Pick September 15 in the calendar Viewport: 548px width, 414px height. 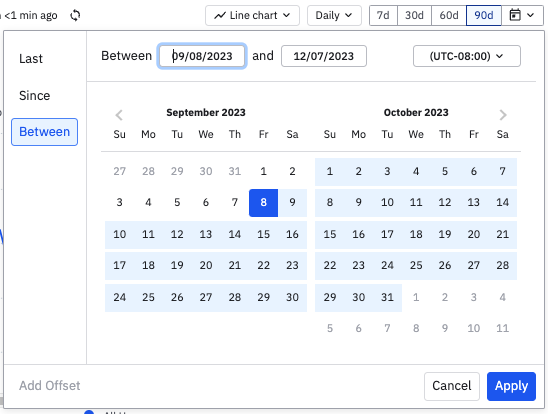click(264, 234)
